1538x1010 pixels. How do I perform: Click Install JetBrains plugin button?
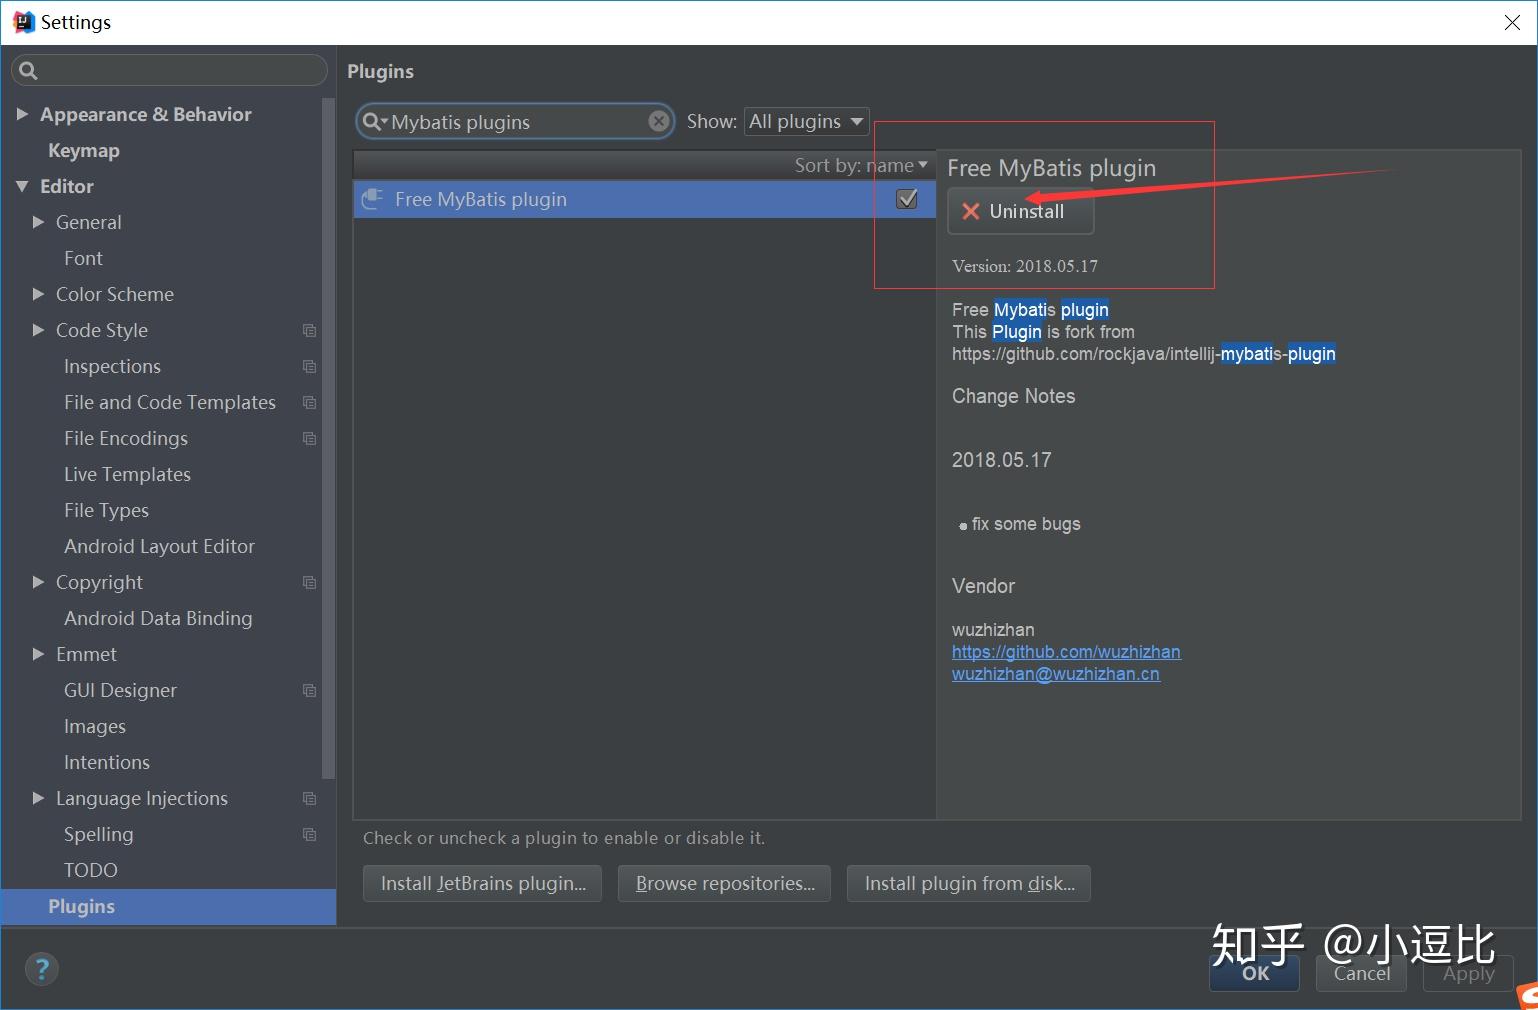click(483, 883)
